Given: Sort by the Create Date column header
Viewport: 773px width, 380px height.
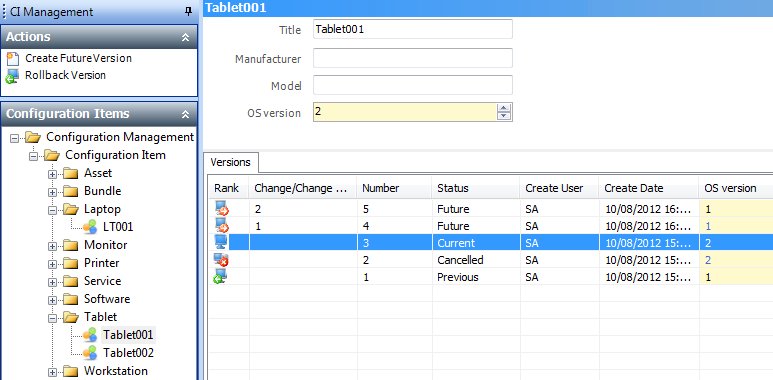Looking at the screenshot, I should (649, 188).
